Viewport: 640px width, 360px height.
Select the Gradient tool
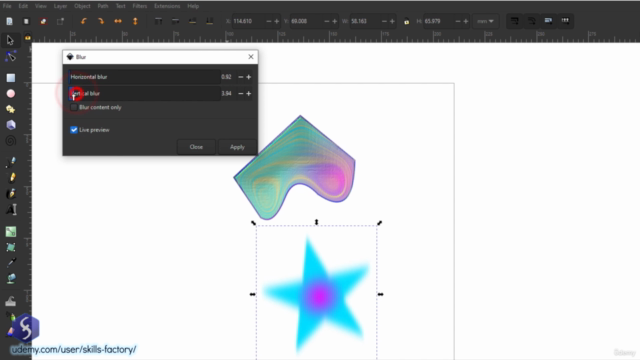pyautogui.click(x=11, y=231)
